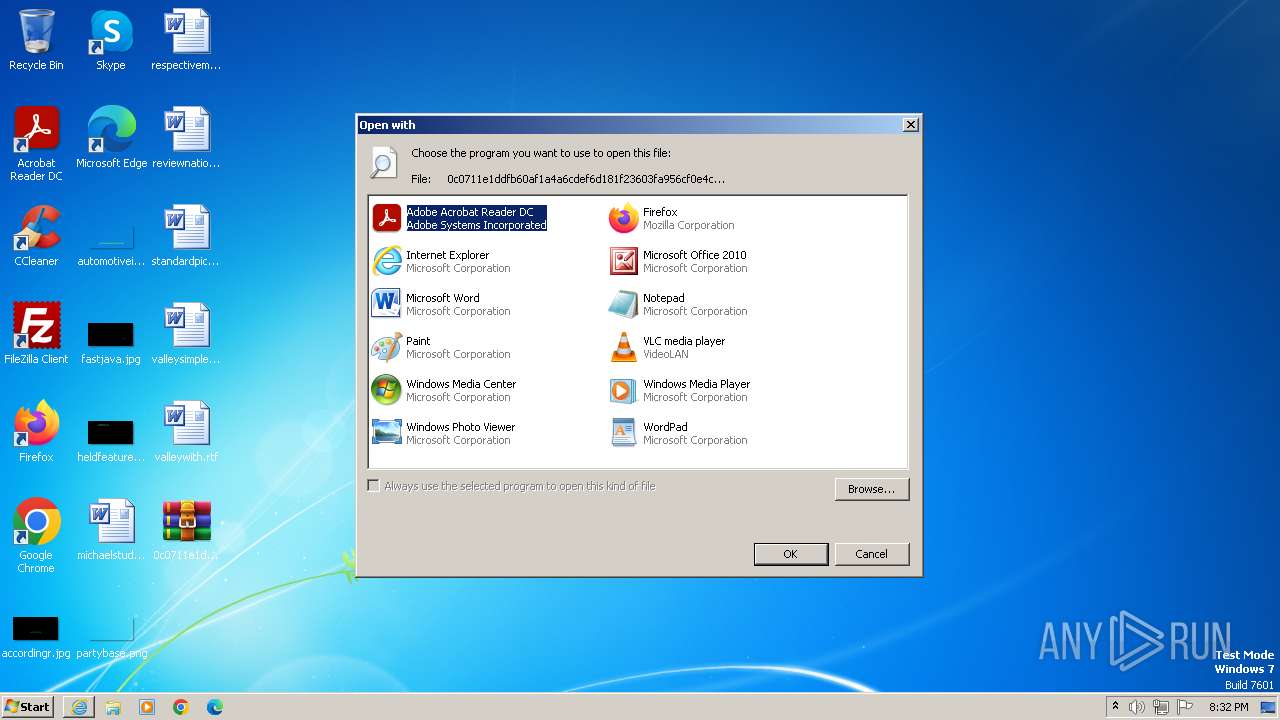The width and height of the screenshot is (1280, 720).
Task: Show hidden system tray icons
Action: tap(1115, 707)
